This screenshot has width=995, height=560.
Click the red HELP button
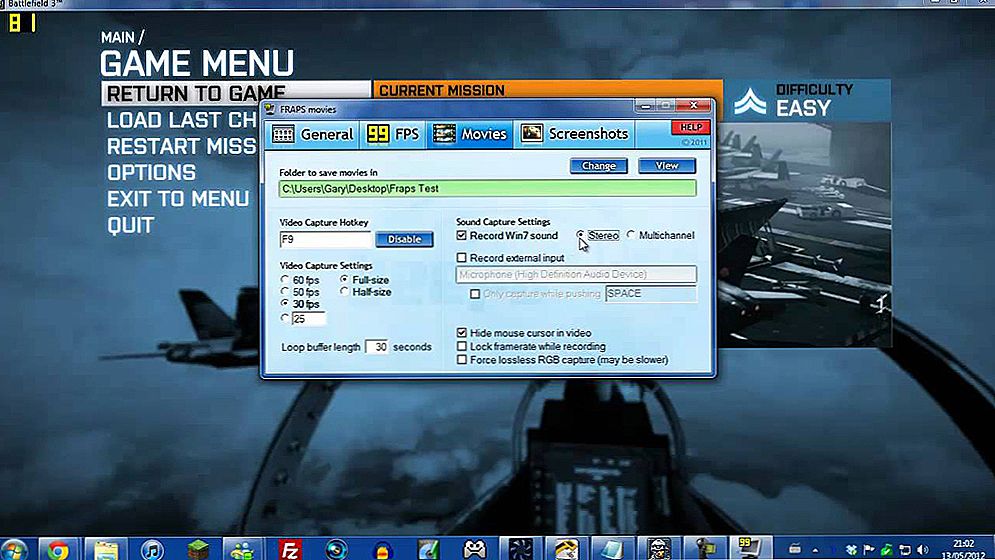(x=690, y=127)
